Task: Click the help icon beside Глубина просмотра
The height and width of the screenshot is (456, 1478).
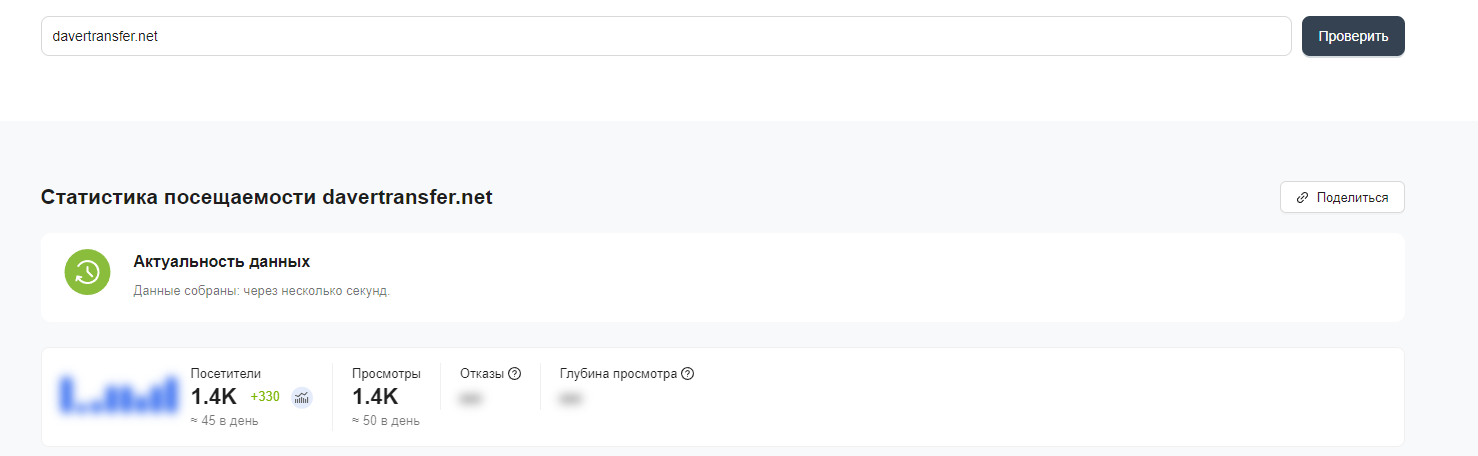Action: pos(687,374)
